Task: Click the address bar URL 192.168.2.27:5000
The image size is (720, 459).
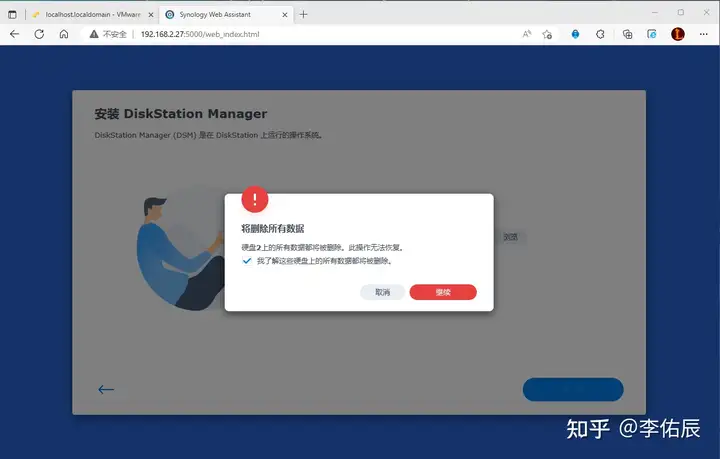Action: coord(200,34)
